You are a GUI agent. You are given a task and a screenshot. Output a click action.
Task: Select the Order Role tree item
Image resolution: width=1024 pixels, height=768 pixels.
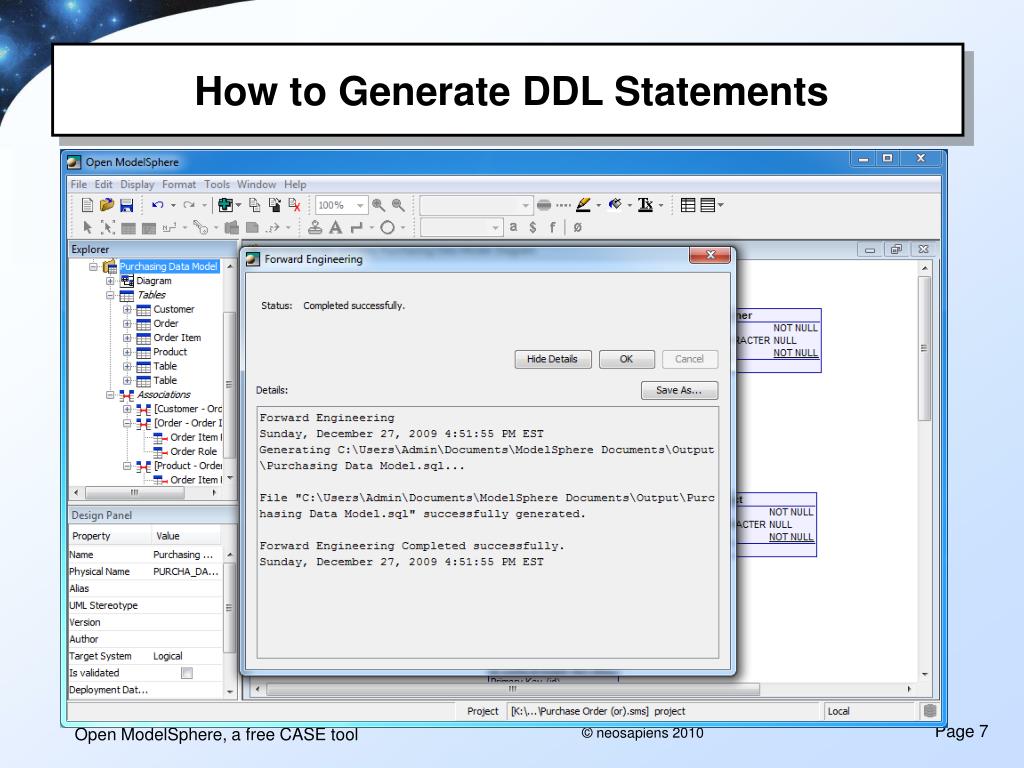coord(193,451)
